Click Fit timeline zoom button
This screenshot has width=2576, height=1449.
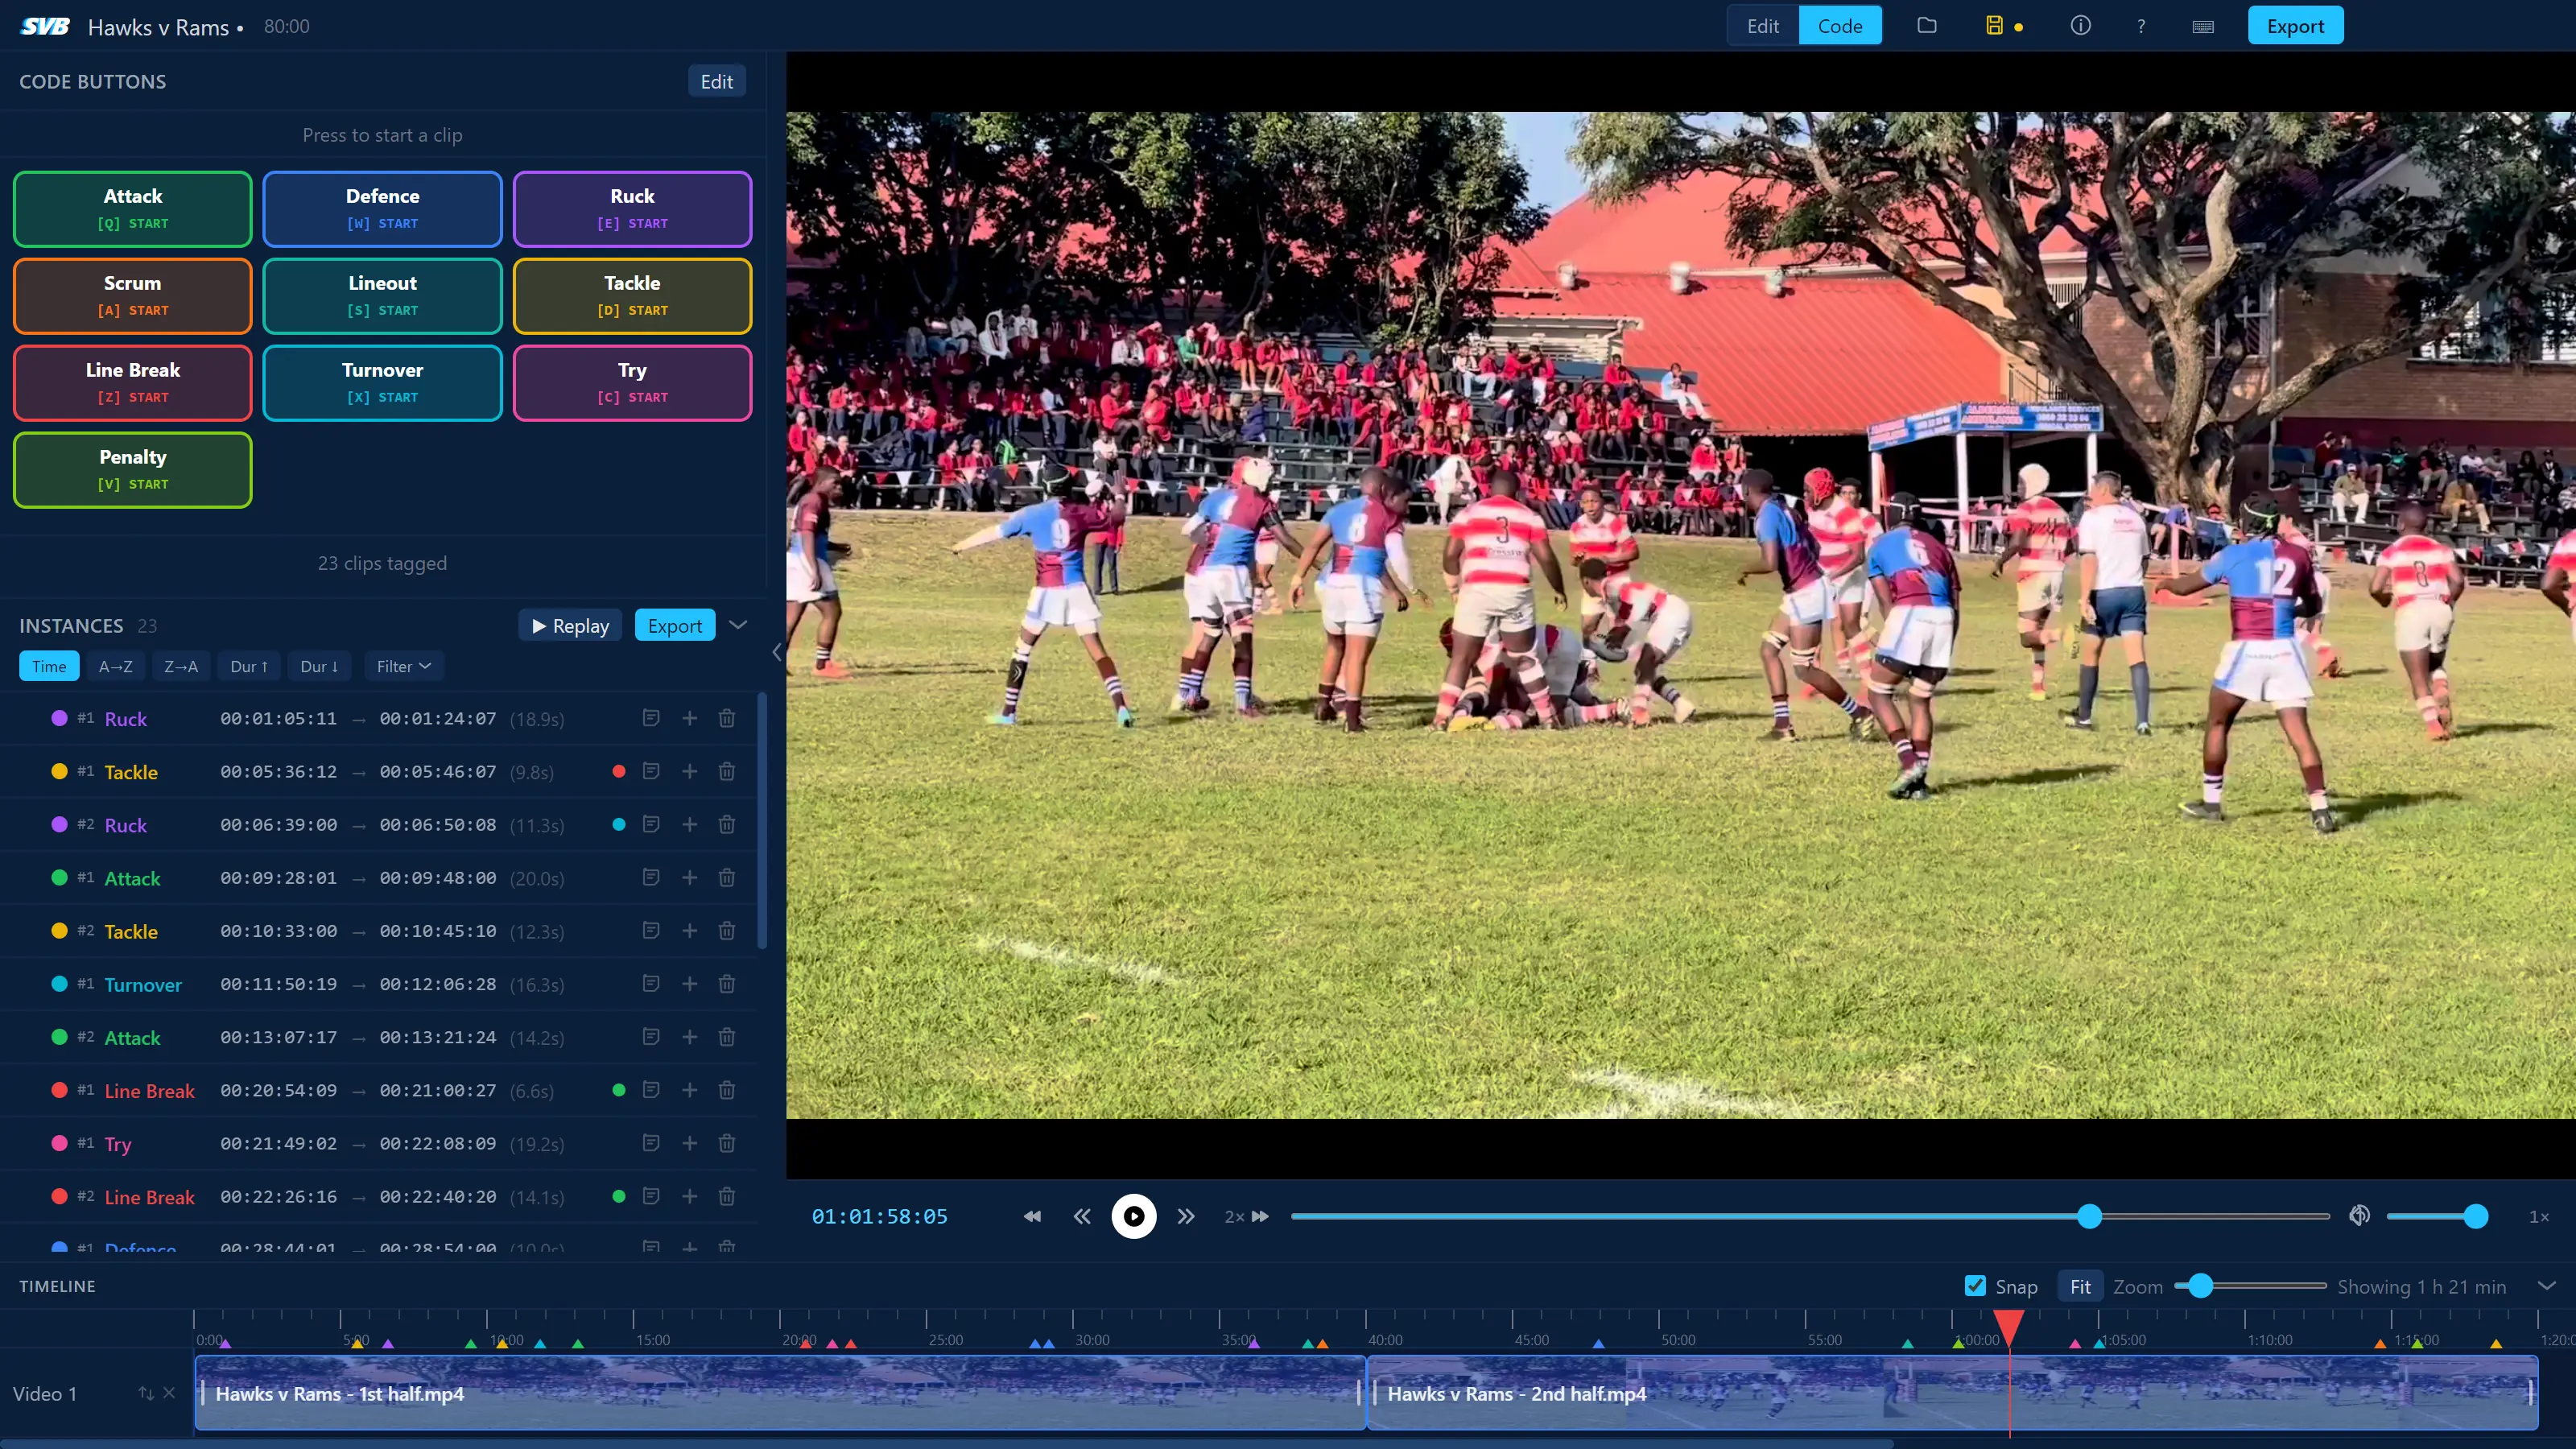[2080, 1286]
